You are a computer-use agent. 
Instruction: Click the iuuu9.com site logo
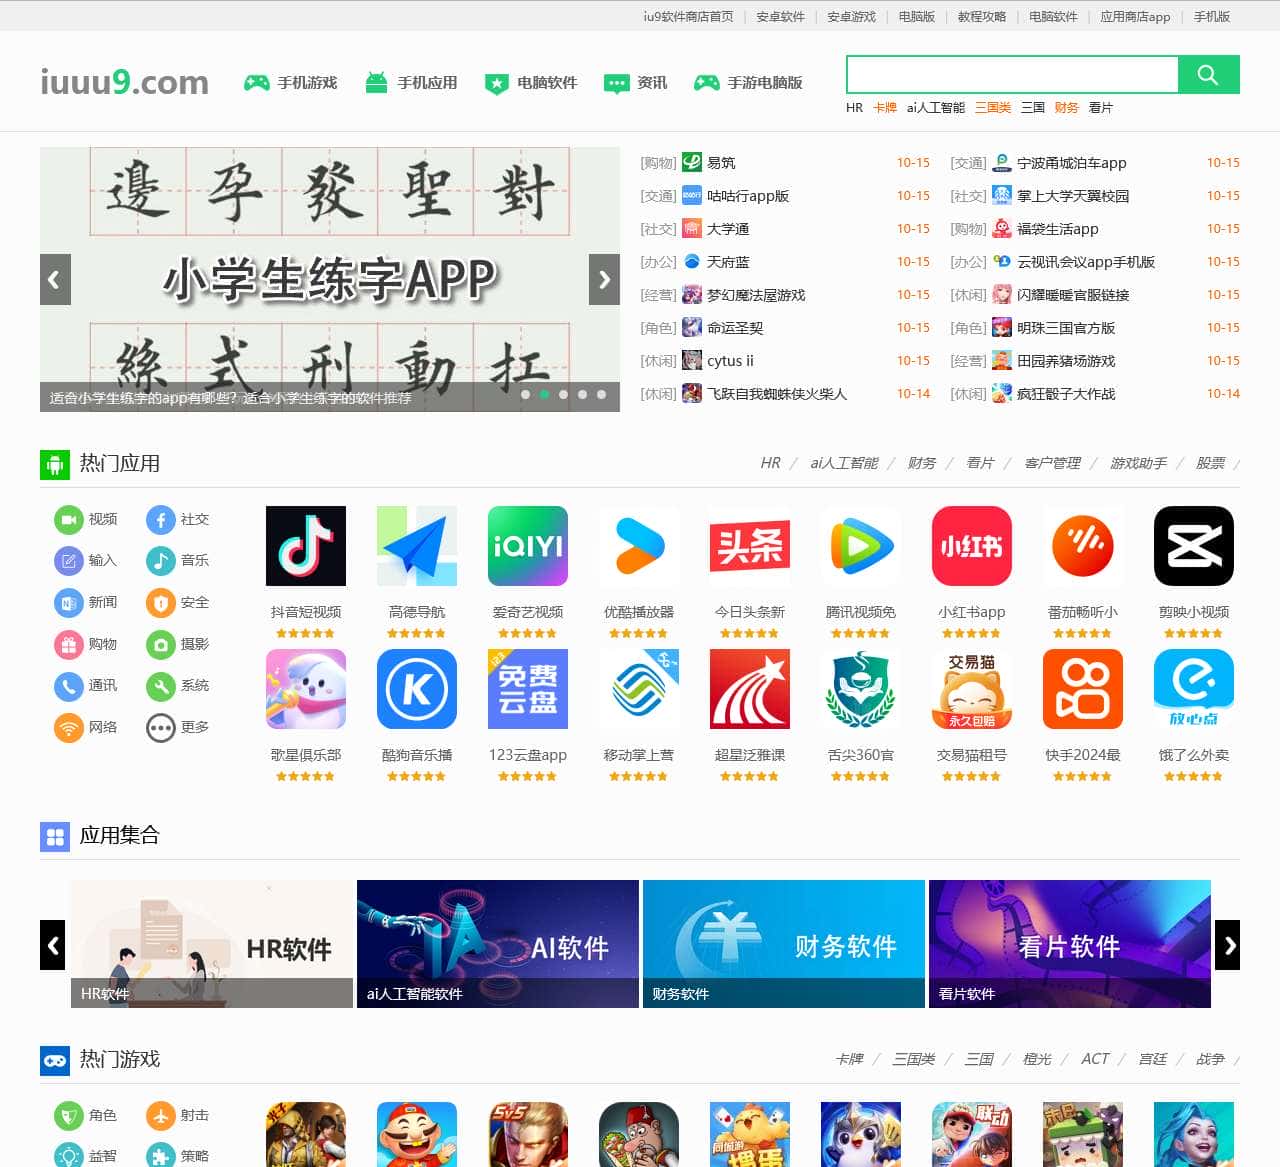pos(125,82)
